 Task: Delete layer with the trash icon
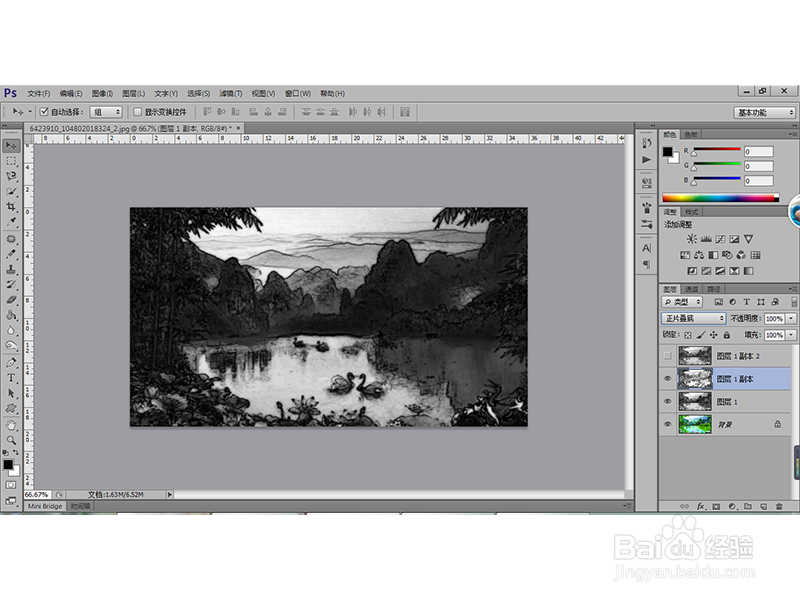779,506
